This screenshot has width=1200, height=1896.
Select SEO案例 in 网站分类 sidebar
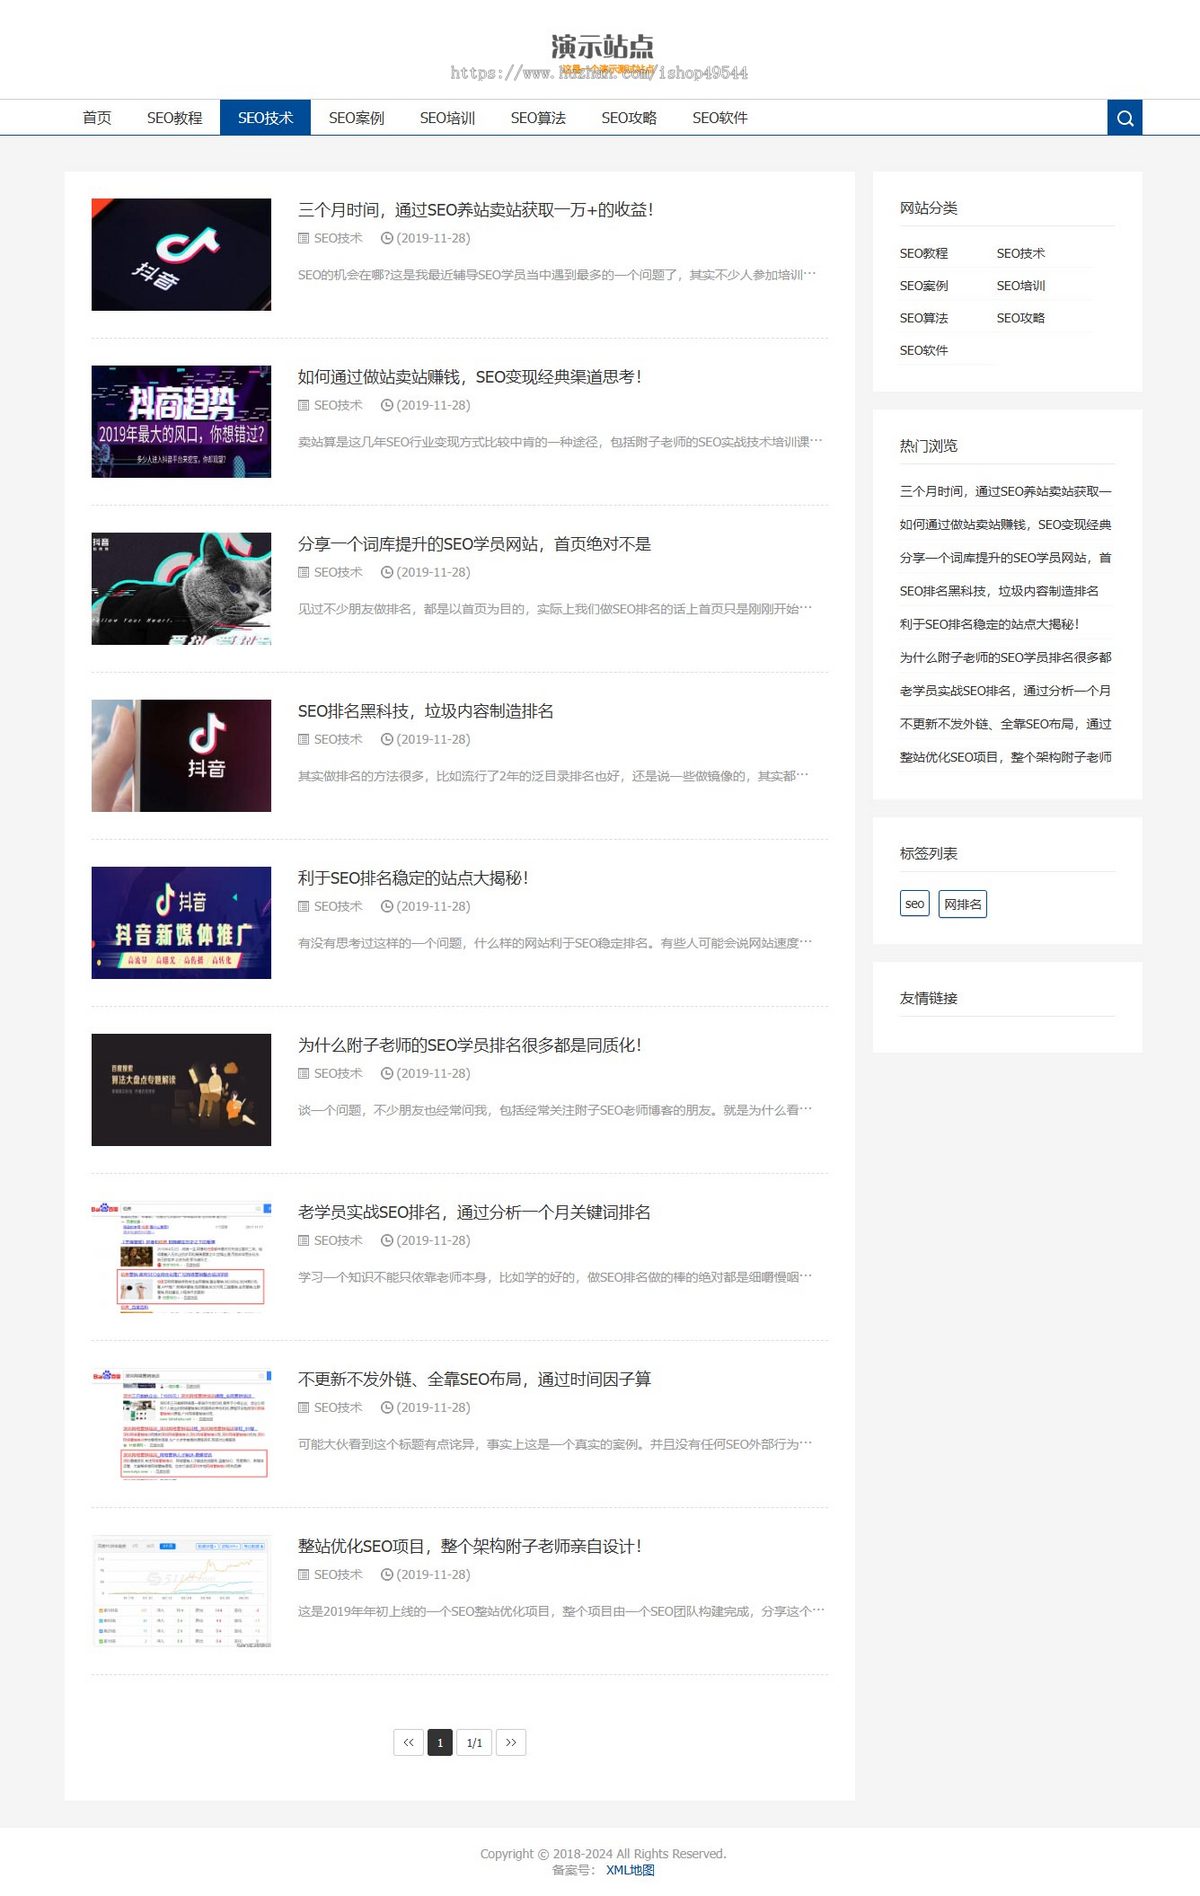point(924,286)
